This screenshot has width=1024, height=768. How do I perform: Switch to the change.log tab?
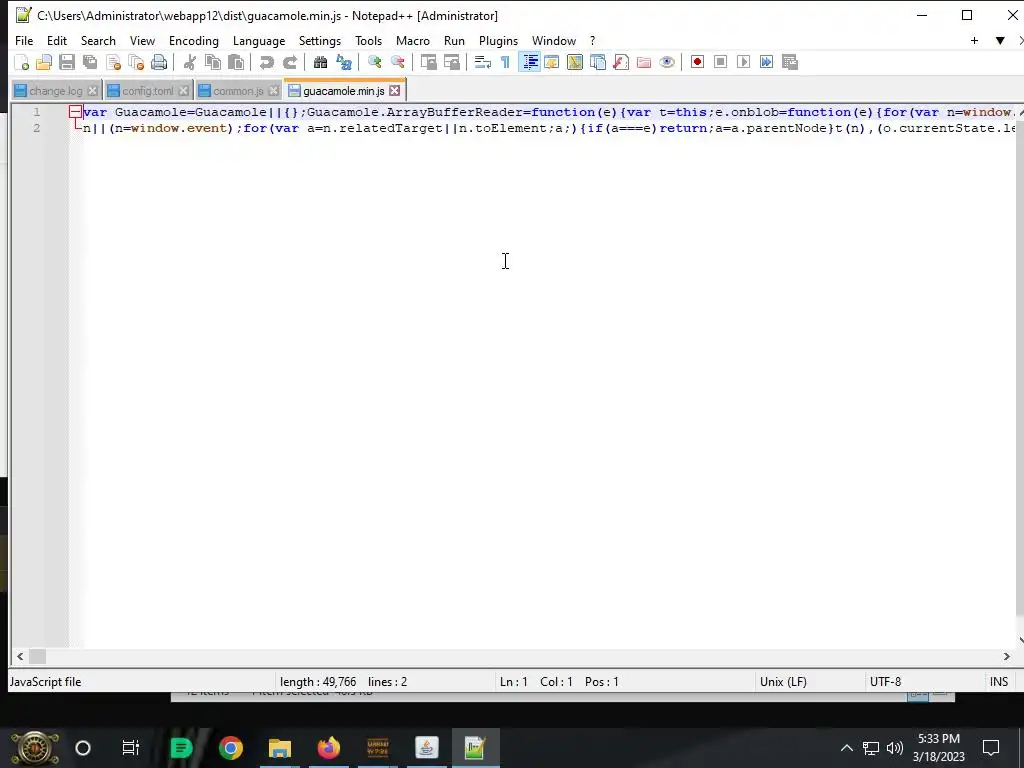click(55, 91)
